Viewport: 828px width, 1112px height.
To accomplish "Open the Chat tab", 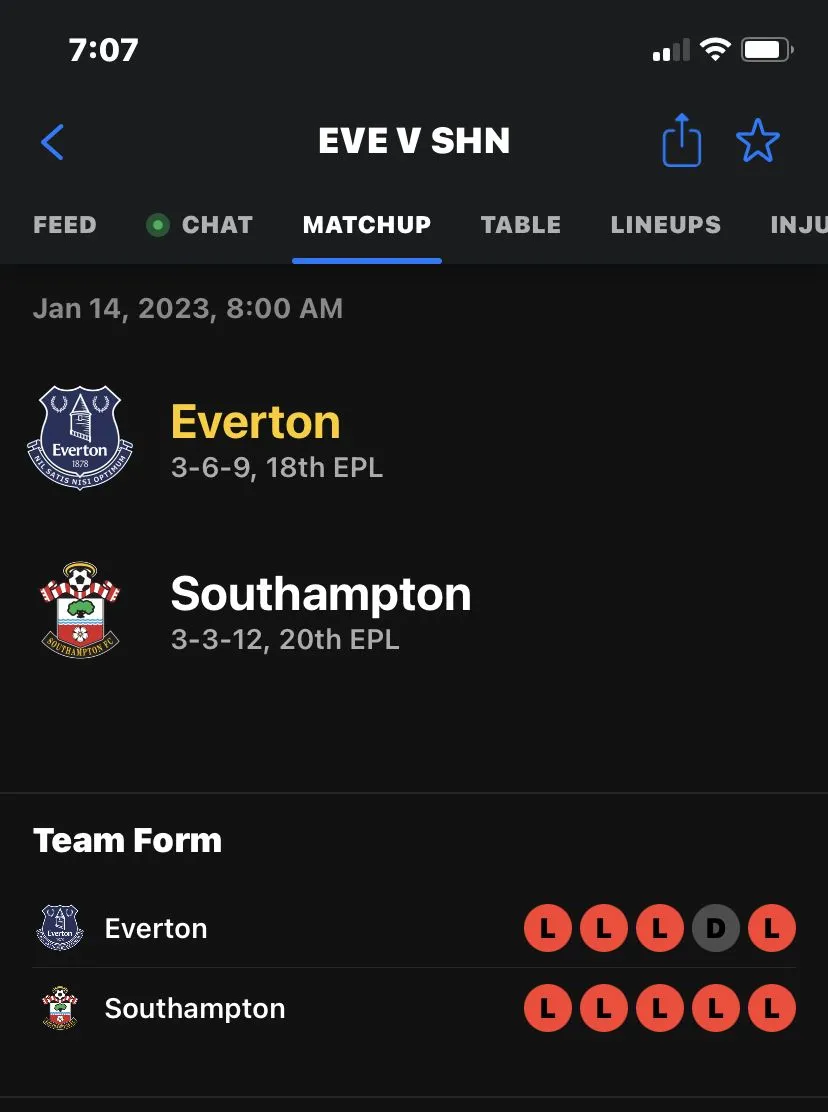I will [x=217, y=225].
